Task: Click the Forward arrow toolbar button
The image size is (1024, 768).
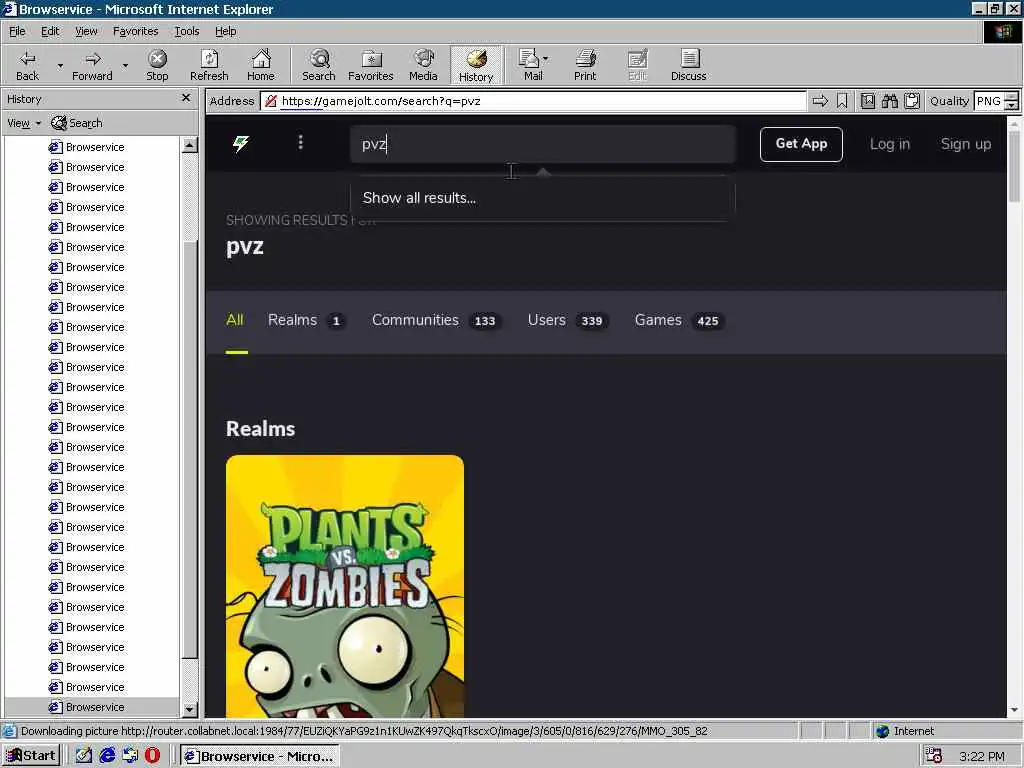Action: [x=92, y=65]
